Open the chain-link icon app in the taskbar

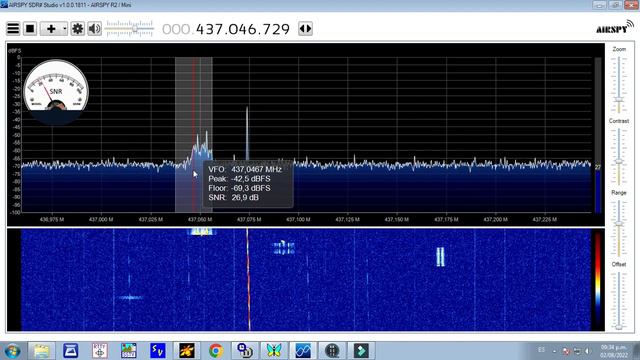(245, 351)
